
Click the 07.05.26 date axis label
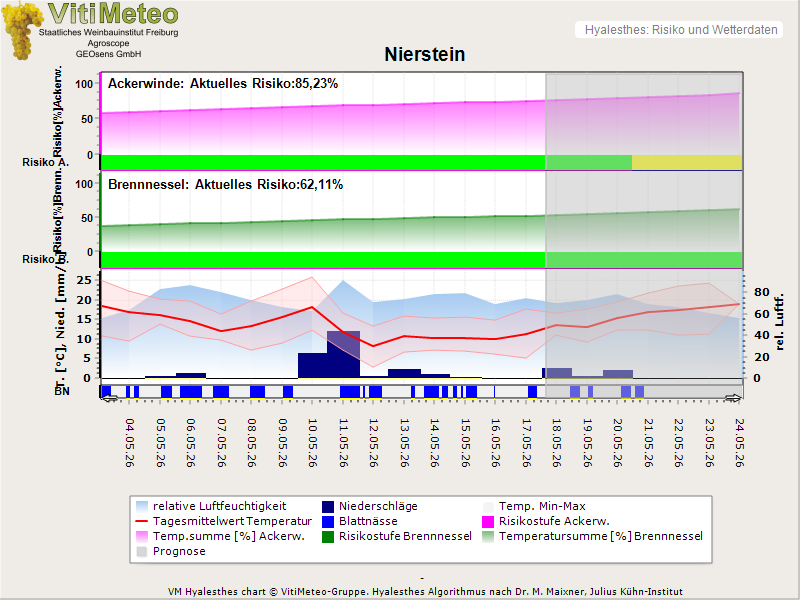tap(221, 443)
